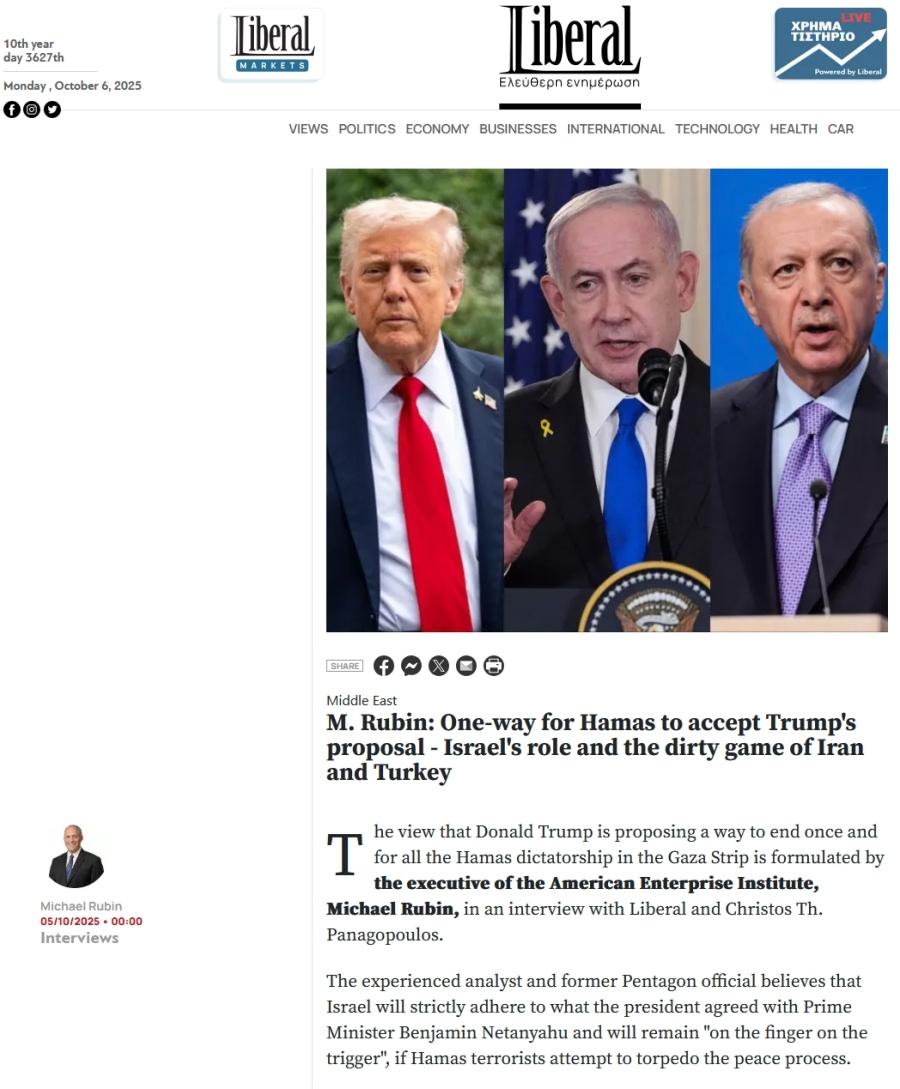
Task: Send article by email icon
Action: point(466,665)
